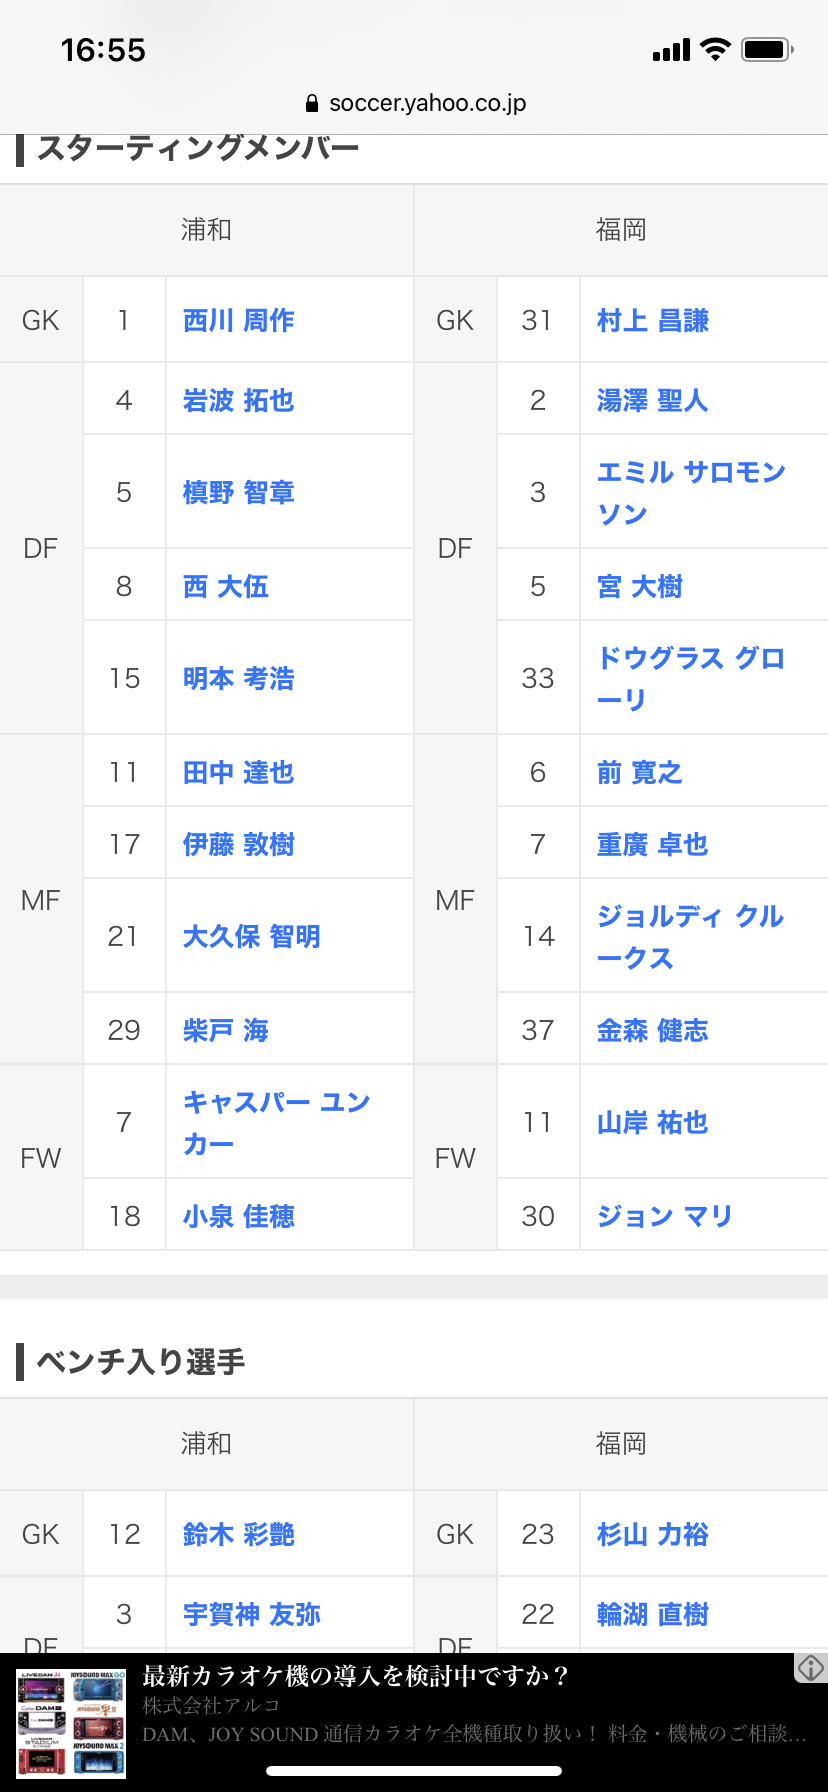
Task: View キャスパー ユンカー player page
Action: coord(277,1122)
